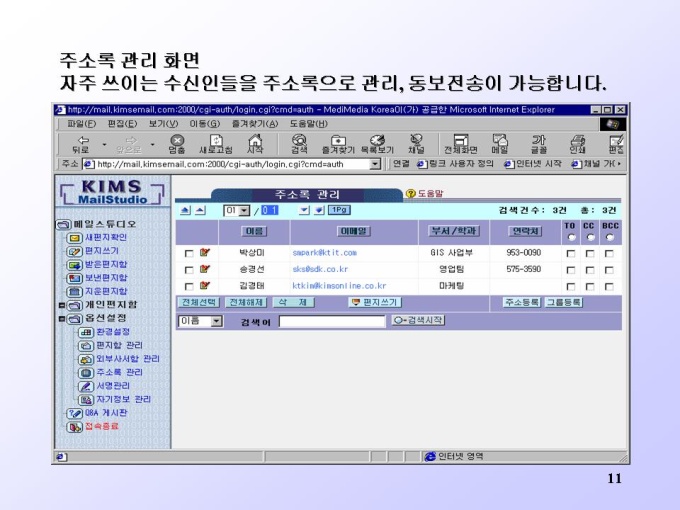The image size is (680, 510).
Task: Click the Stop (멈춤) toolbar icon
Action: [x=177, y=144]
